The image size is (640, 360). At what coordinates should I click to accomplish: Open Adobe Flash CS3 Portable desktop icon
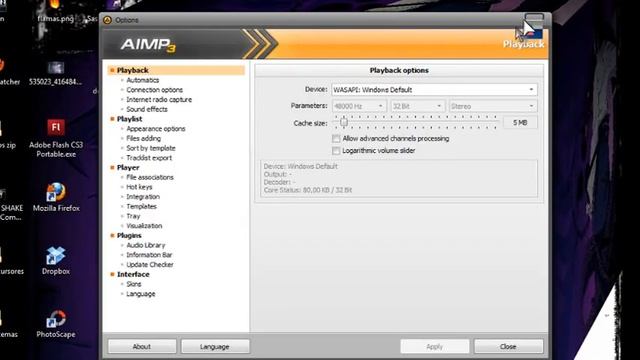coord(56,138)
